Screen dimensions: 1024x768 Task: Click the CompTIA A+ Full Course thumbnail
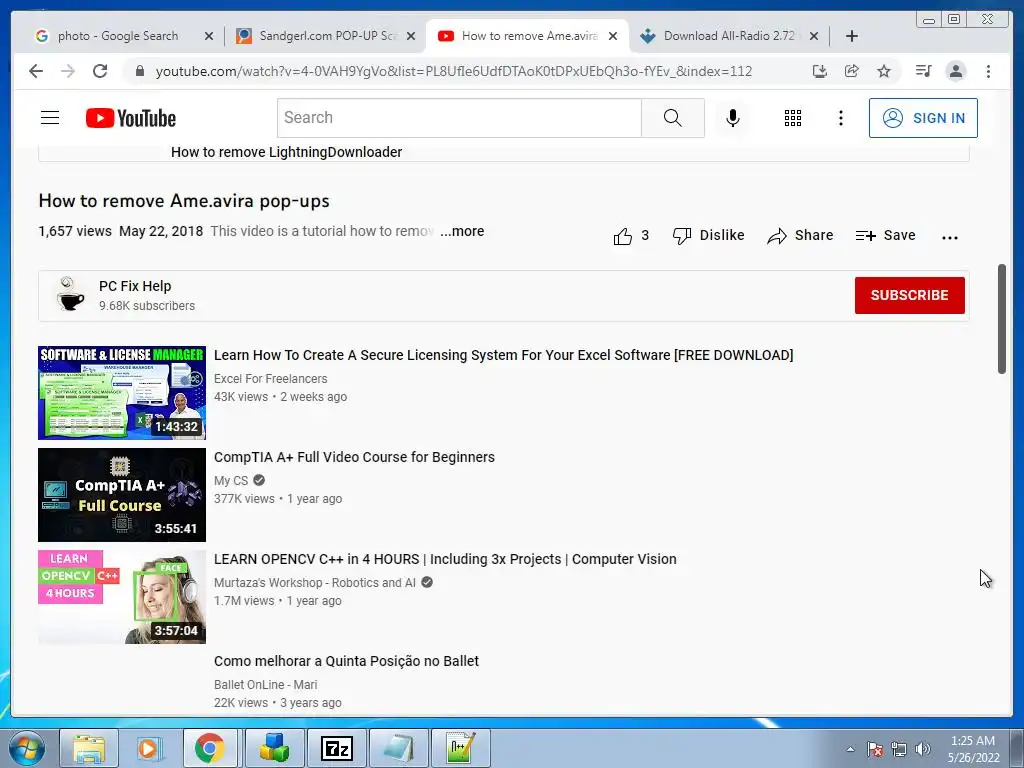pyautogui.click(x=122, y=494)
